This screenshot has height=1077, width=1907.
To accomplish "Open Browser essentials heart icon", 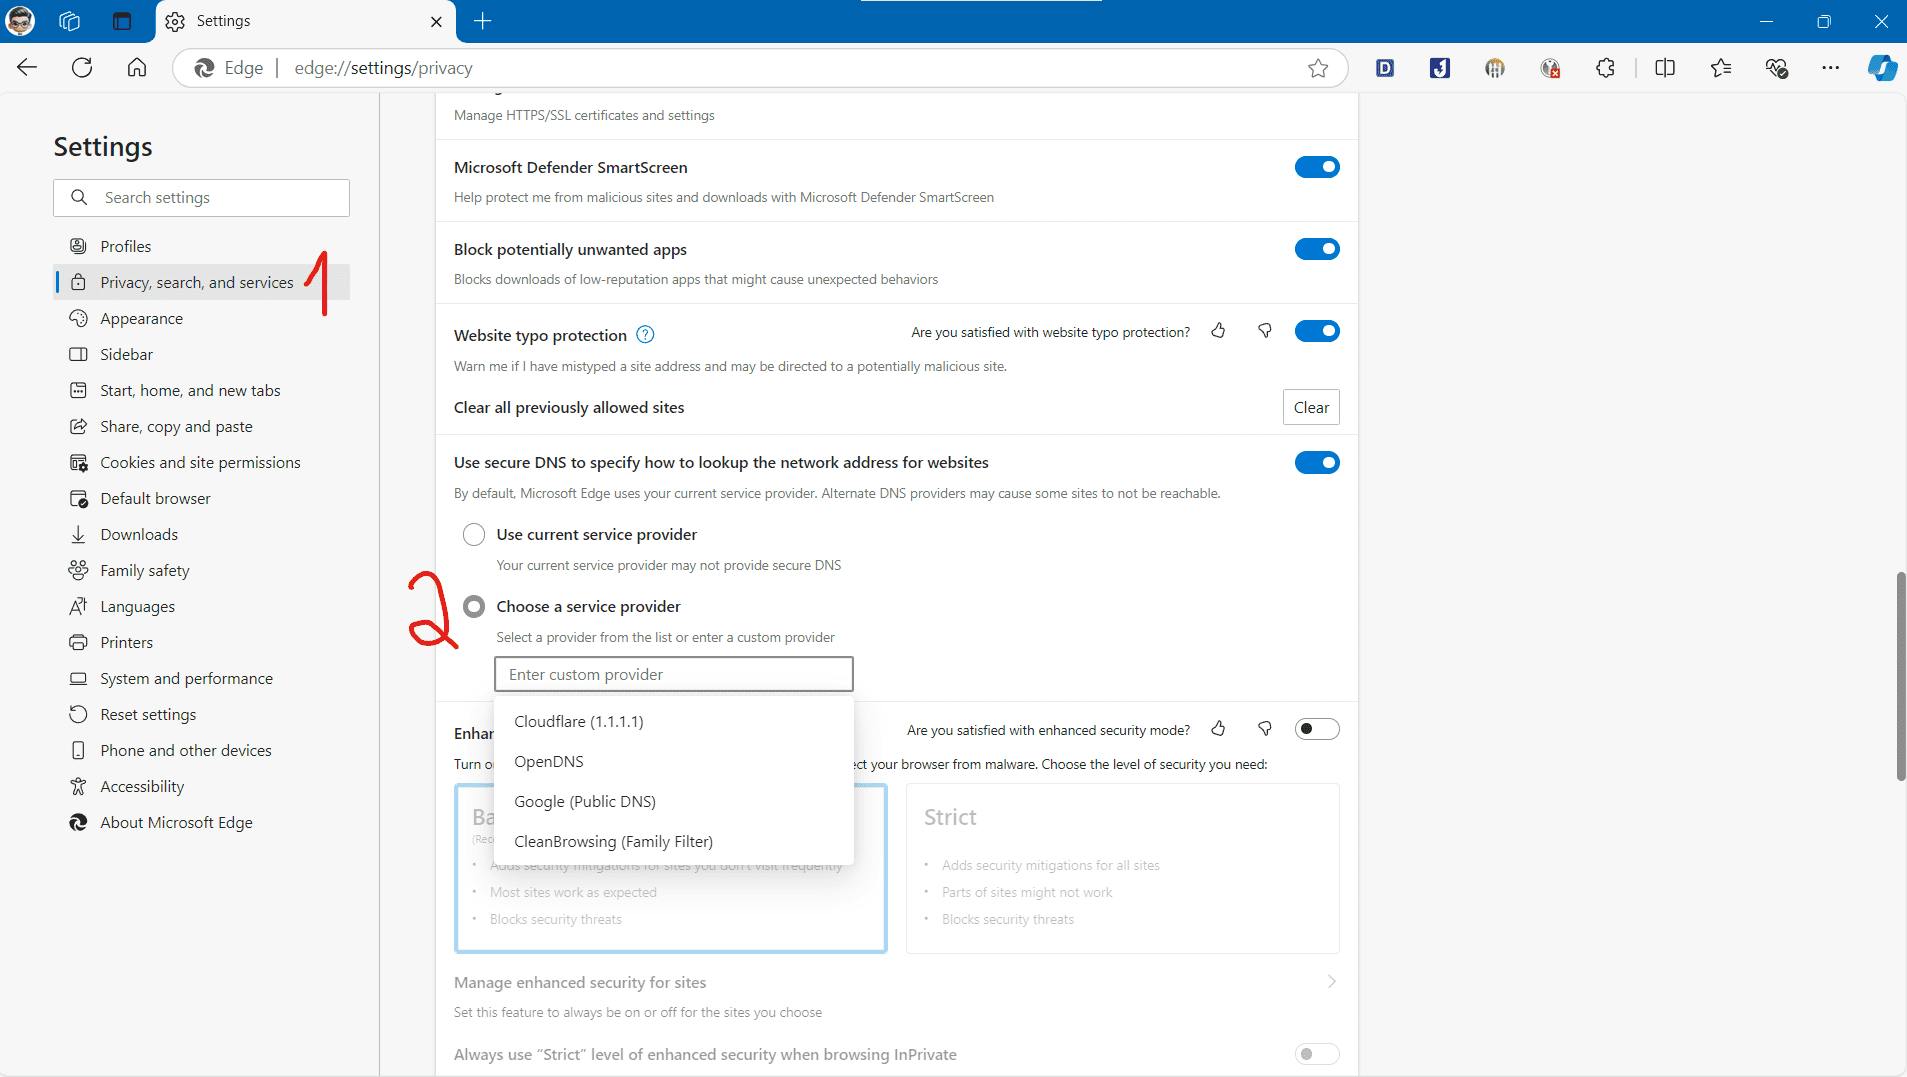I will tap(1776, 68).
